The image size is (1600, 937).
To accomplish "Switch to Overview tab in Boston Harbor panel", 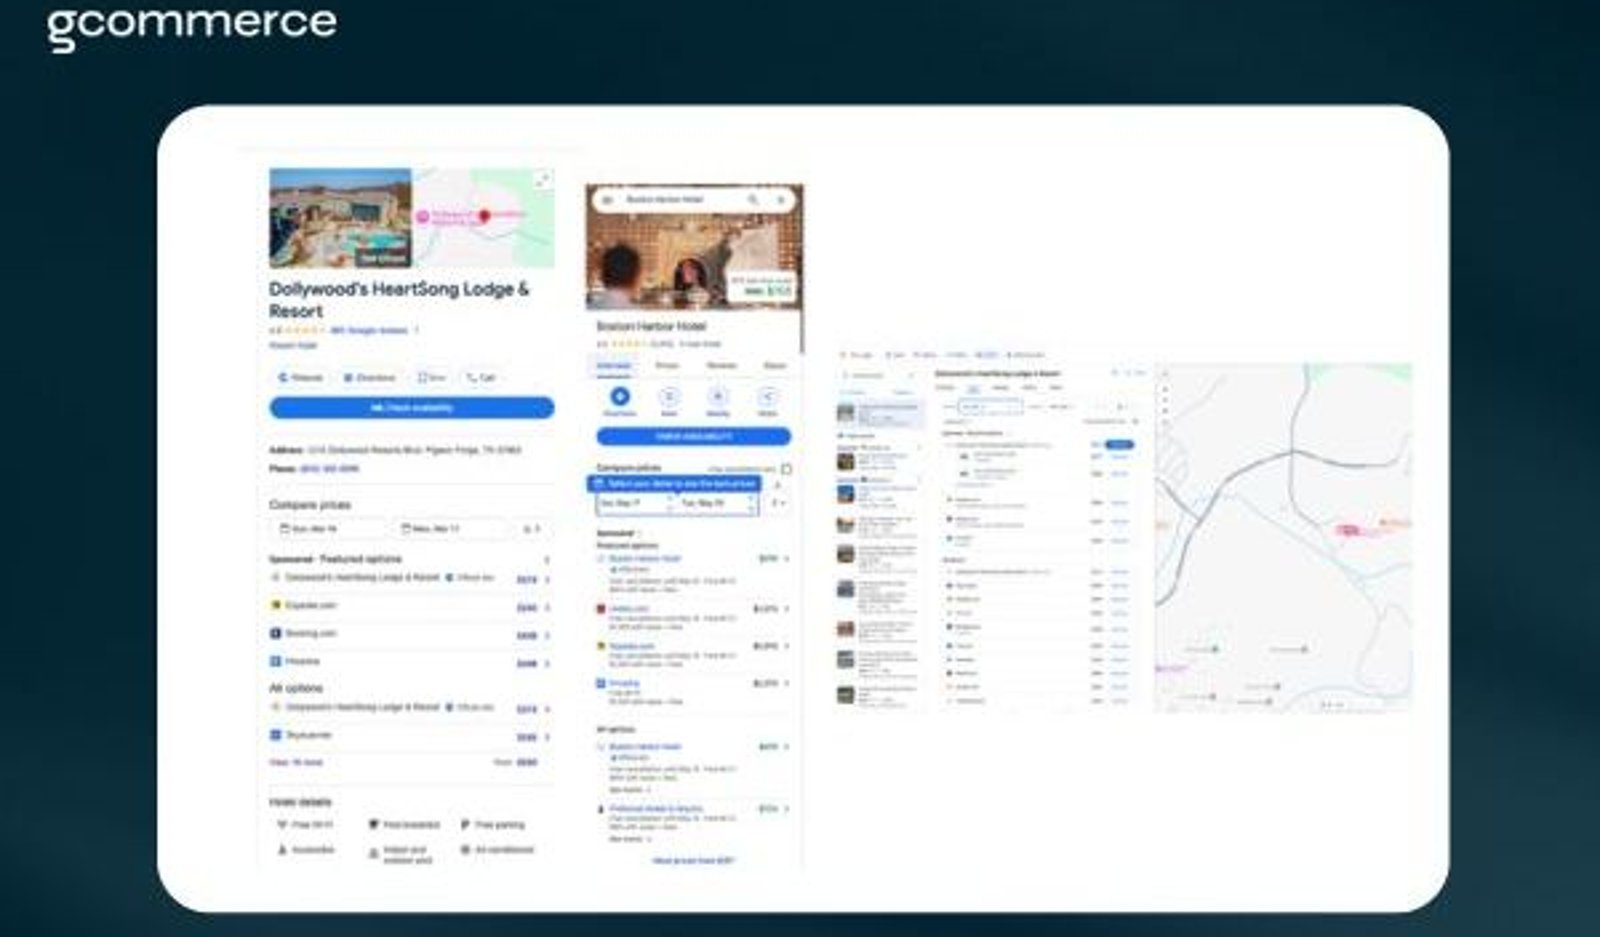I will click(613, 366).
